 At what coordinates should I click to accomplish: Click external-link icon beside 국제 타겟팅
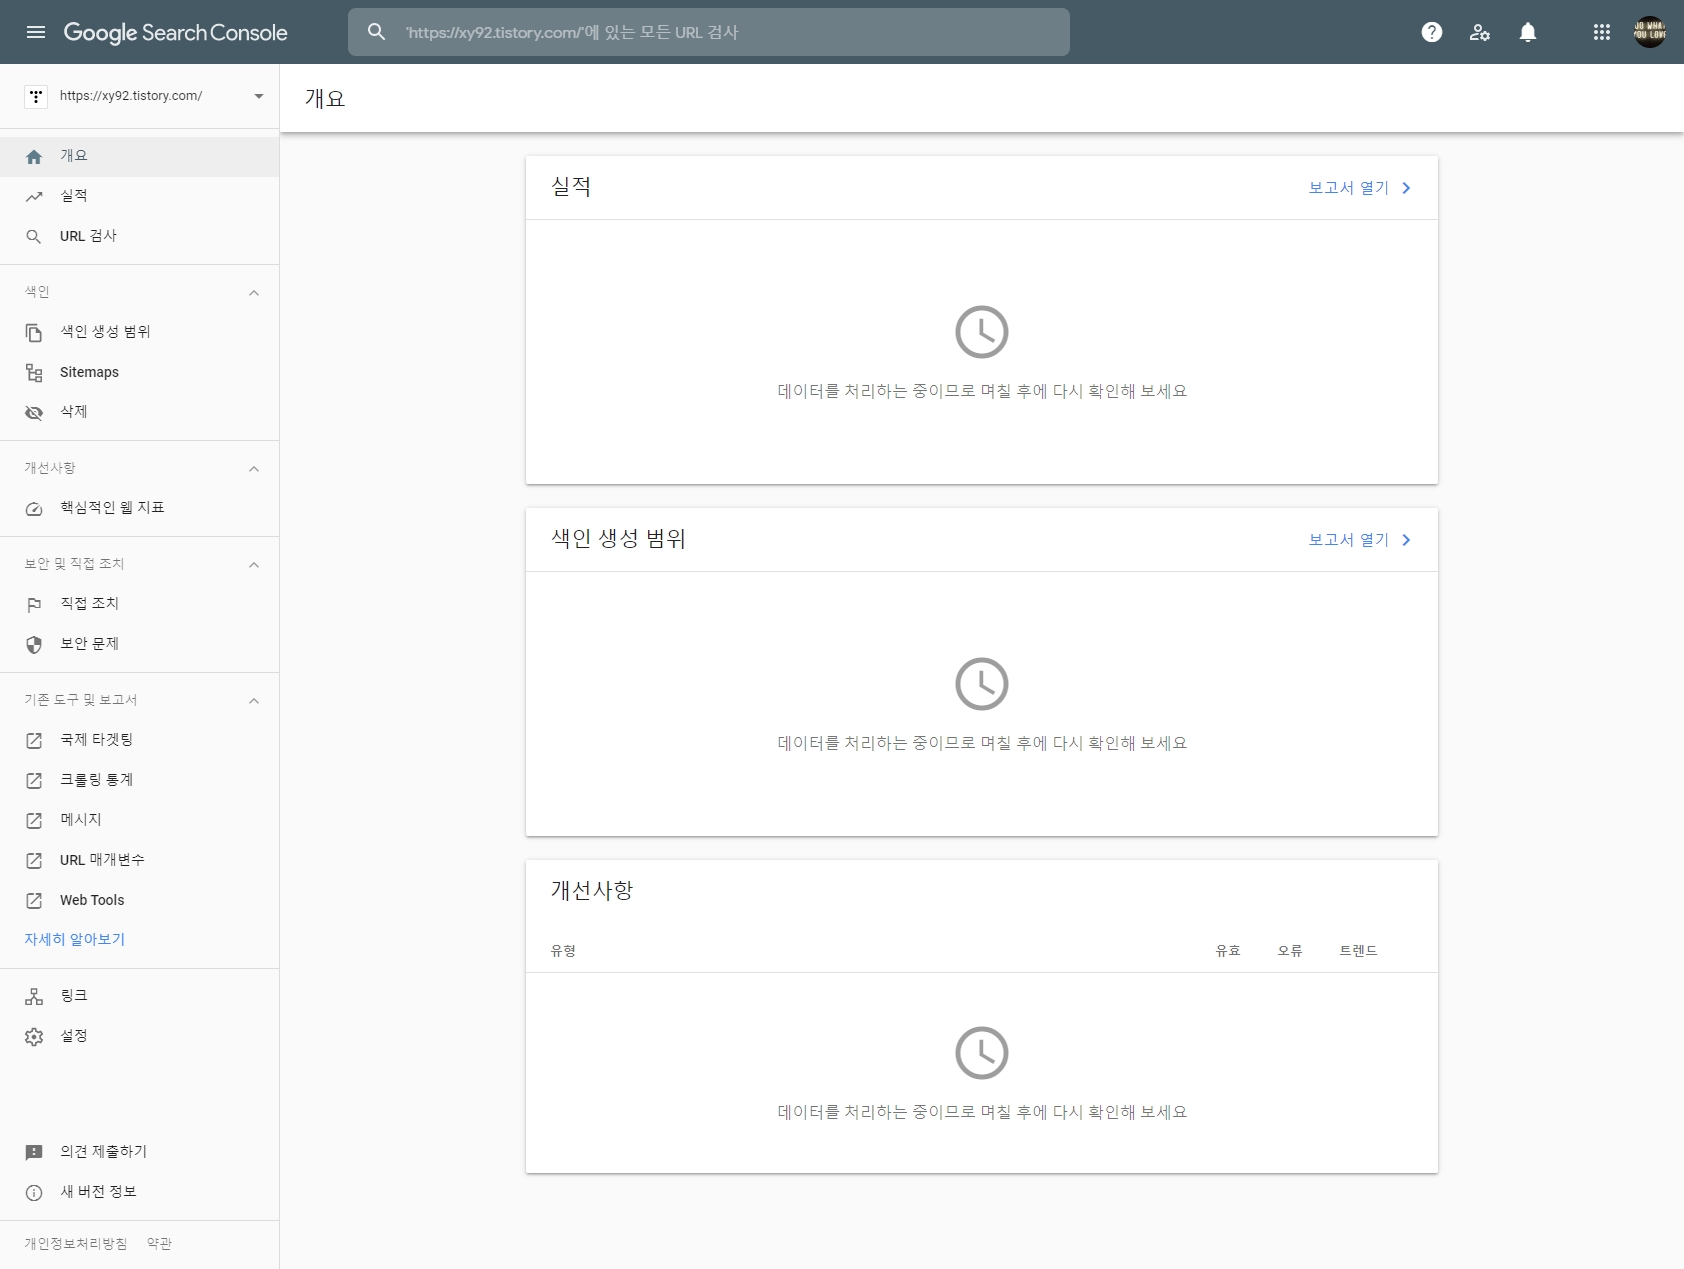(34, 741)
